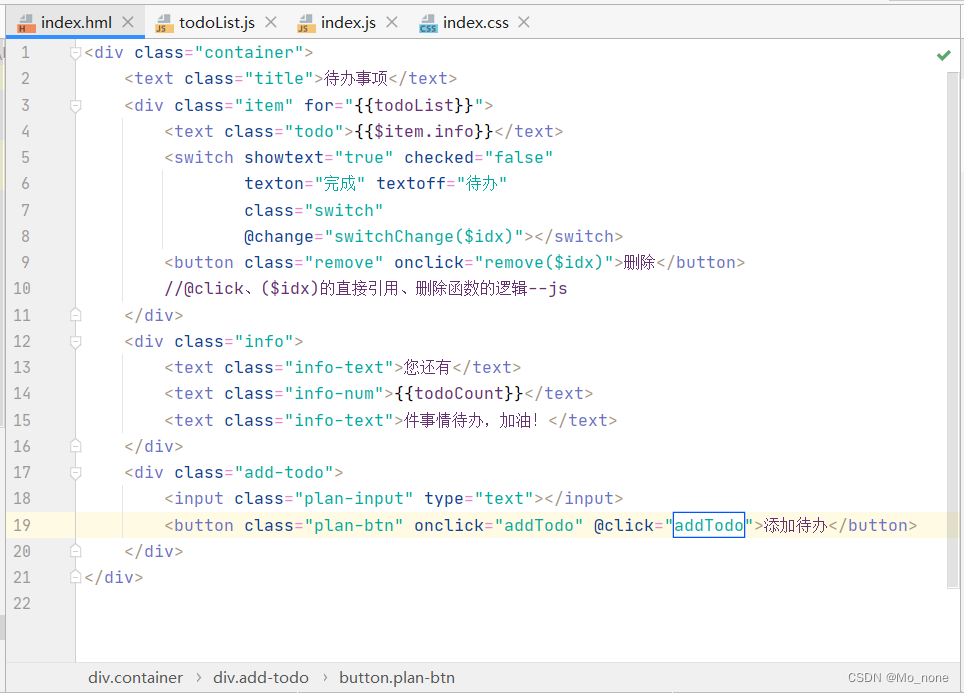This screenshot has width=964, height=693.
Task: Click fold end marker at line 21
Action: [76, 577]
